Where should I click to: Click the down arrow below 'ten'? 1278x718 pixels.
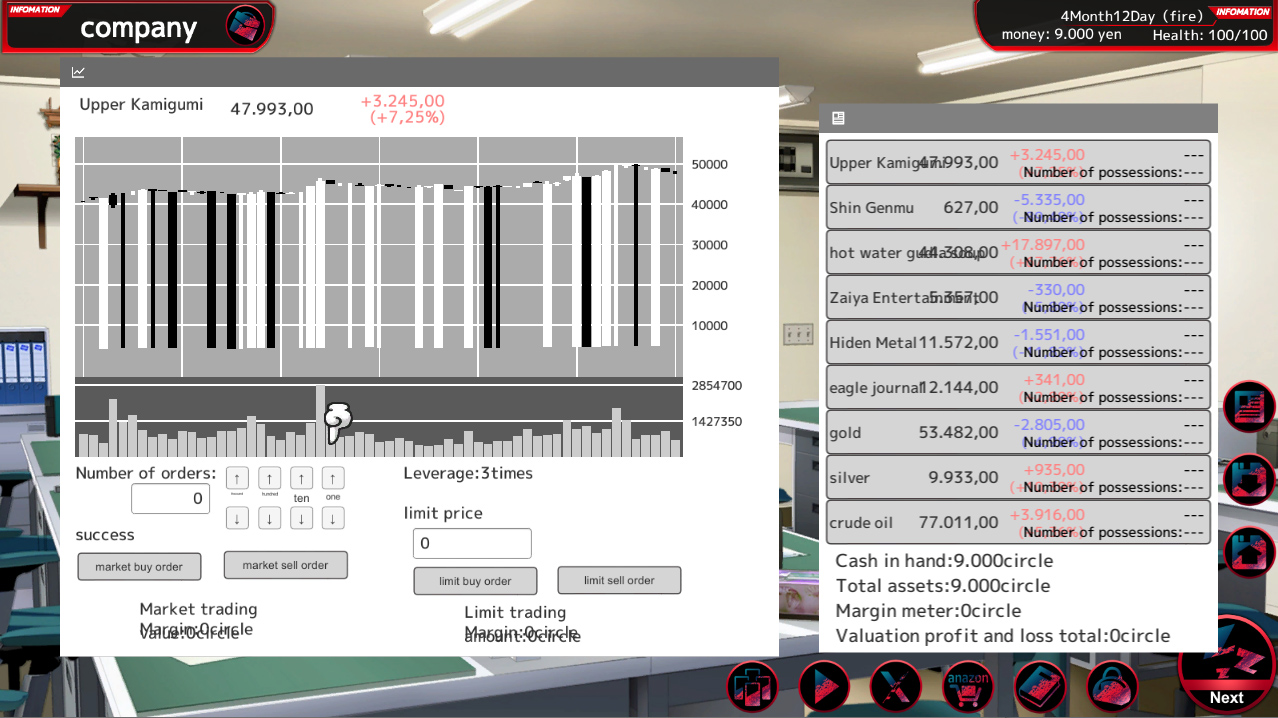[x=301, y=518]
